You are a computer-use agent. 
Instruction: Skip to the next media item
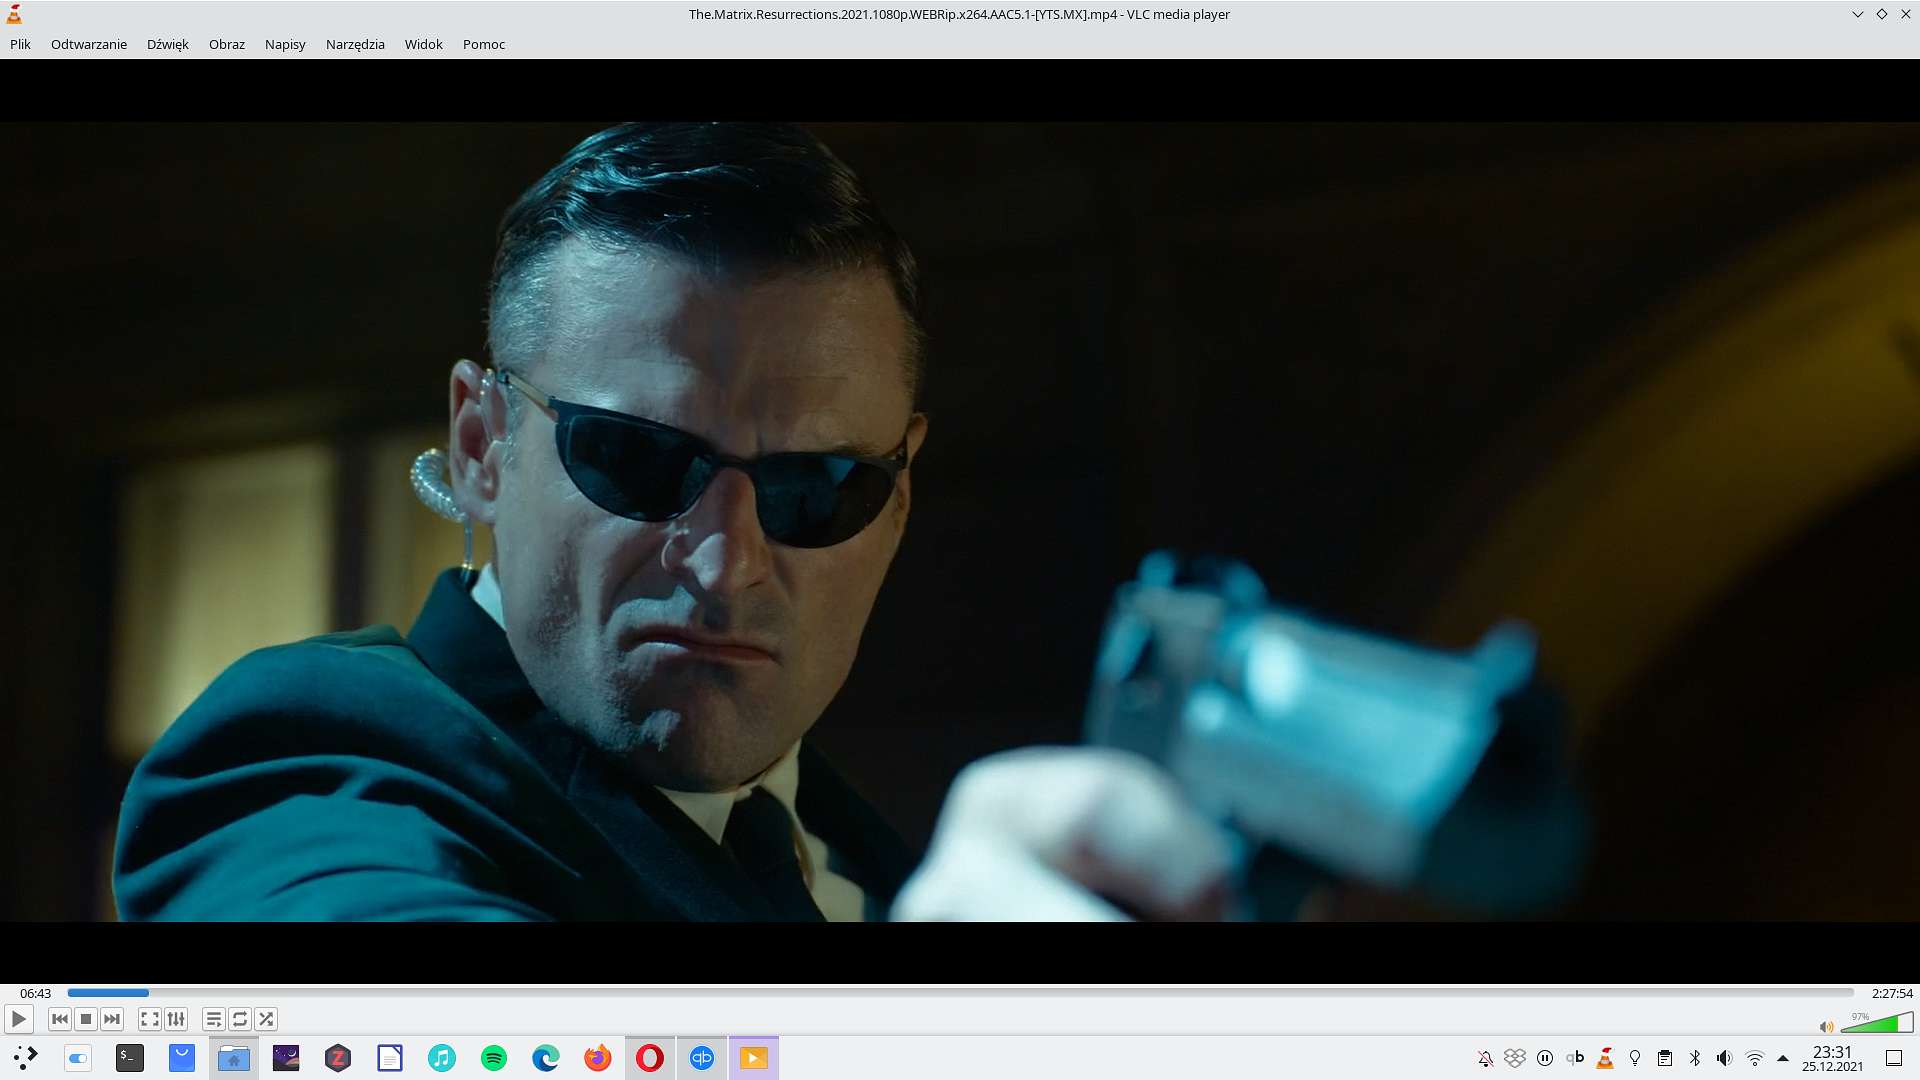(x=112, y=1019)
